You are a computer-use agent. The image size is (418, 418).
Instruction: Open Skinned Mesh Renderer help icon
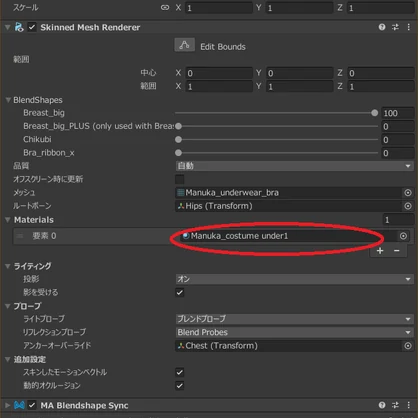[x=382, y=27]
